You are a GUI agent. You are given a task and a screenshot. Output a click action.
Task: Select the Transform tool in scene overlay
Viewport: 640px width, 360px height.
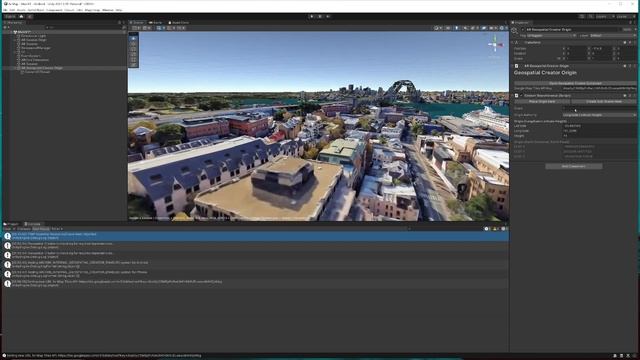coord(133,64)
